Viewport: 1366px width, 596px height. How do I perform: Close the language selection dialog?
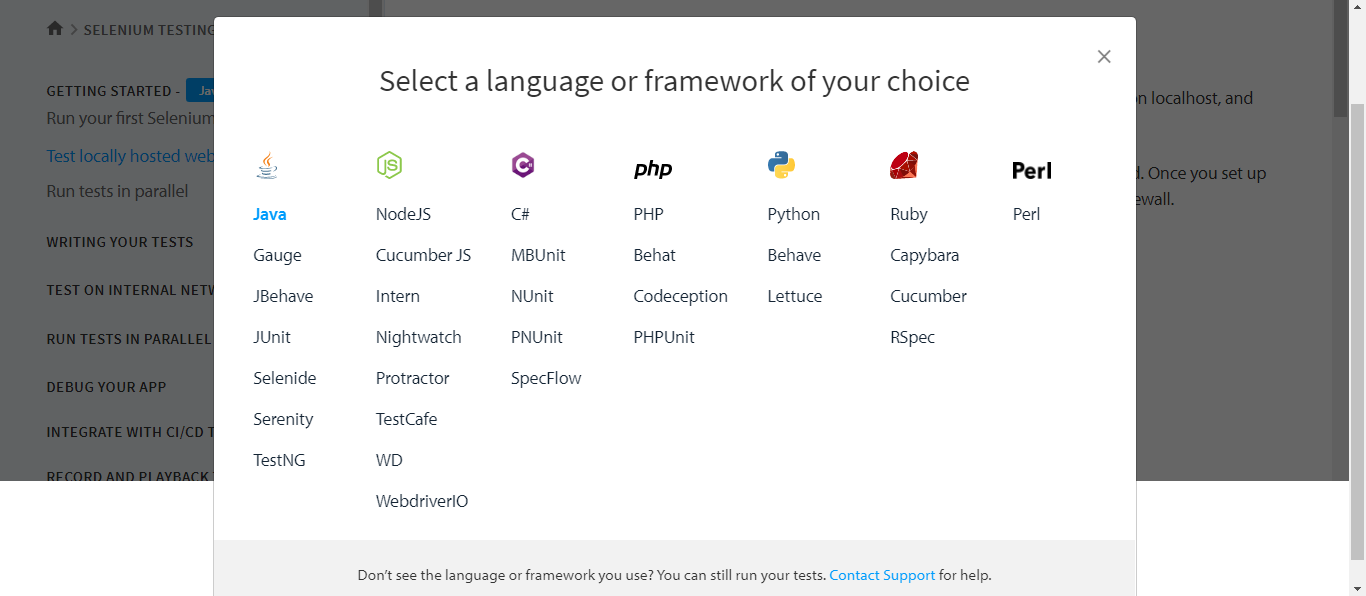click(x=1104, y=57)
